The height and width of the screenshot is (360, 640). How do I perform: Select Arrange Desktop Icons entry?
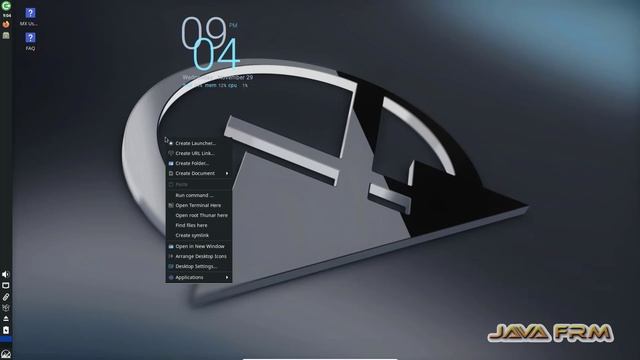click(199, 256)
